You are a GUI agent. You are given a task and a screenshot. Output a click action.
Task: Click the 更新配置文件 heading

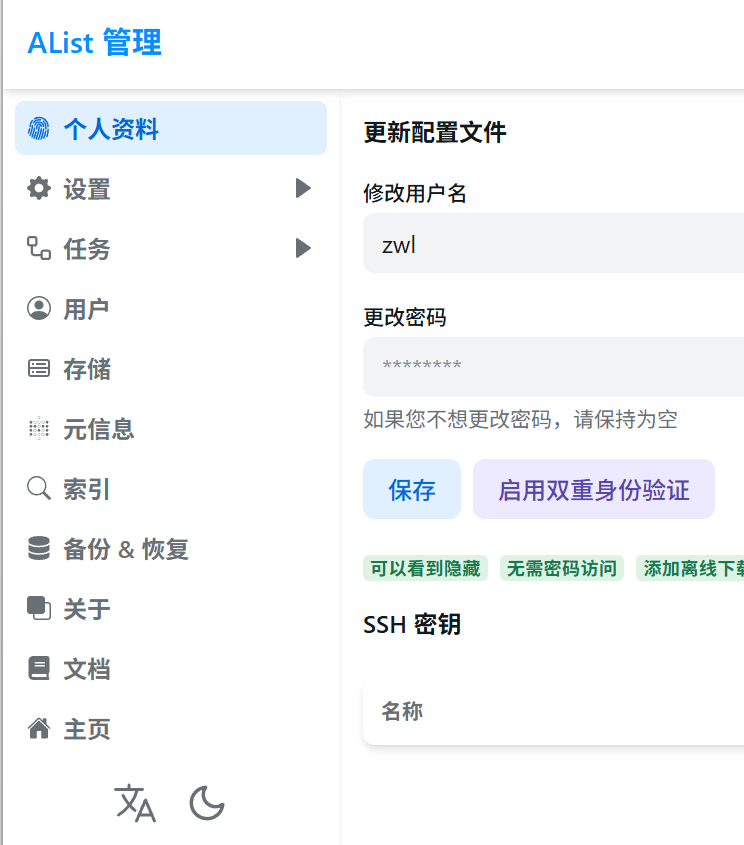click(x=435, y=133)
